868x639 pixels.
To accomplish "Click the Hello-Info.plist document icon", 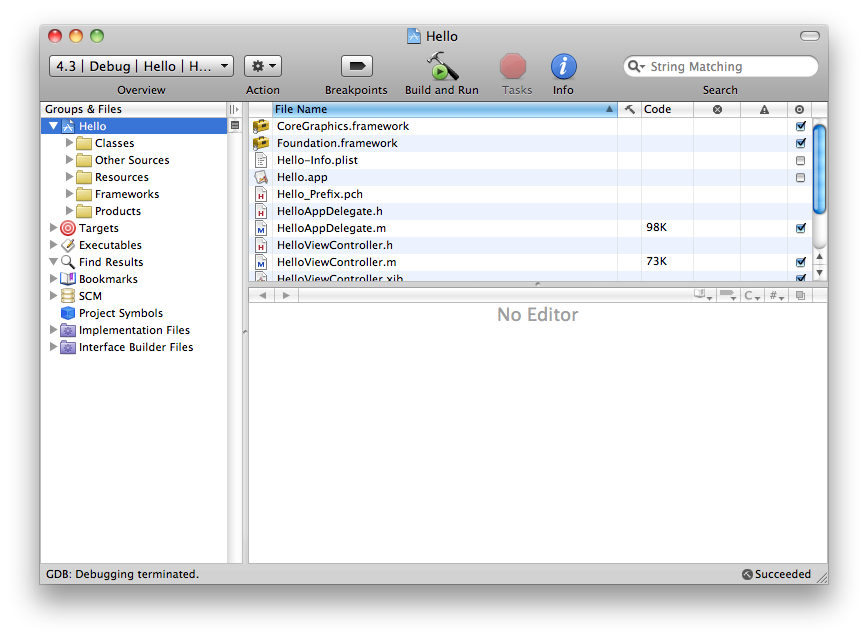I will click(261, 160).
